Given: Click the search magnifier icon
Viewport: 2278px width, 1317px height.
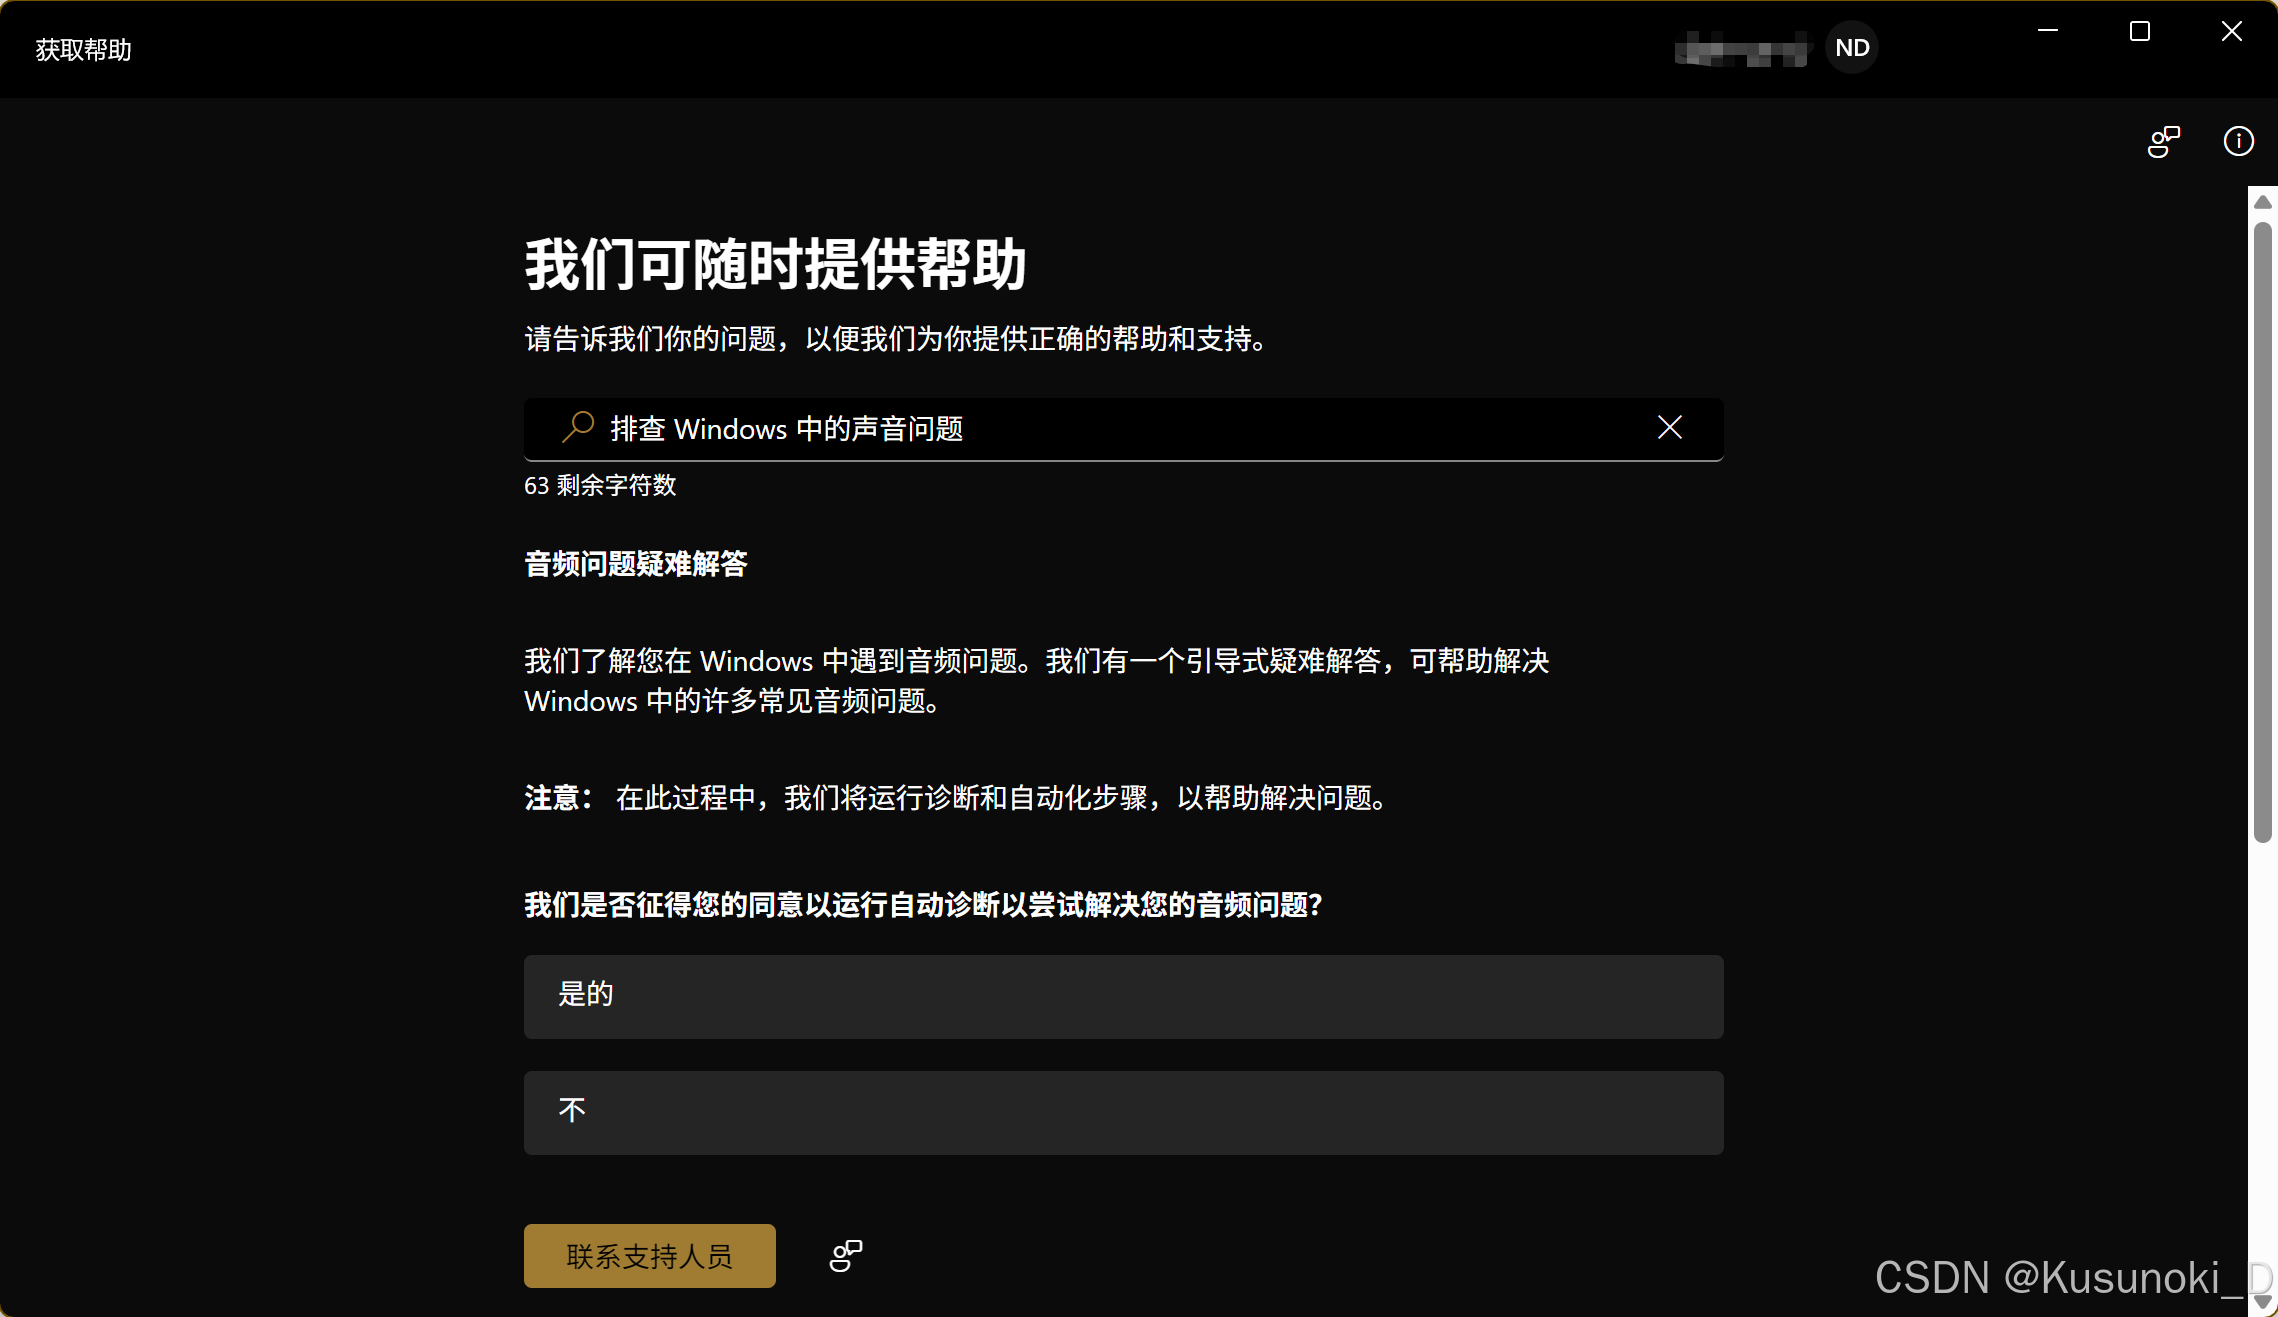Looking at the screenshot, I should point(578,428).
